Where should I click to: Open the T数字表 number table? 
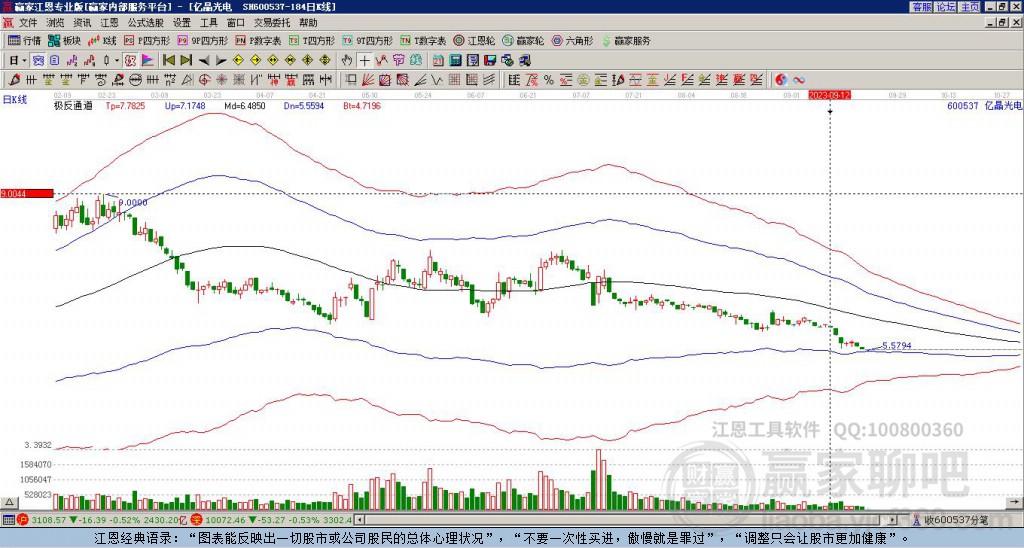[423, 40]
